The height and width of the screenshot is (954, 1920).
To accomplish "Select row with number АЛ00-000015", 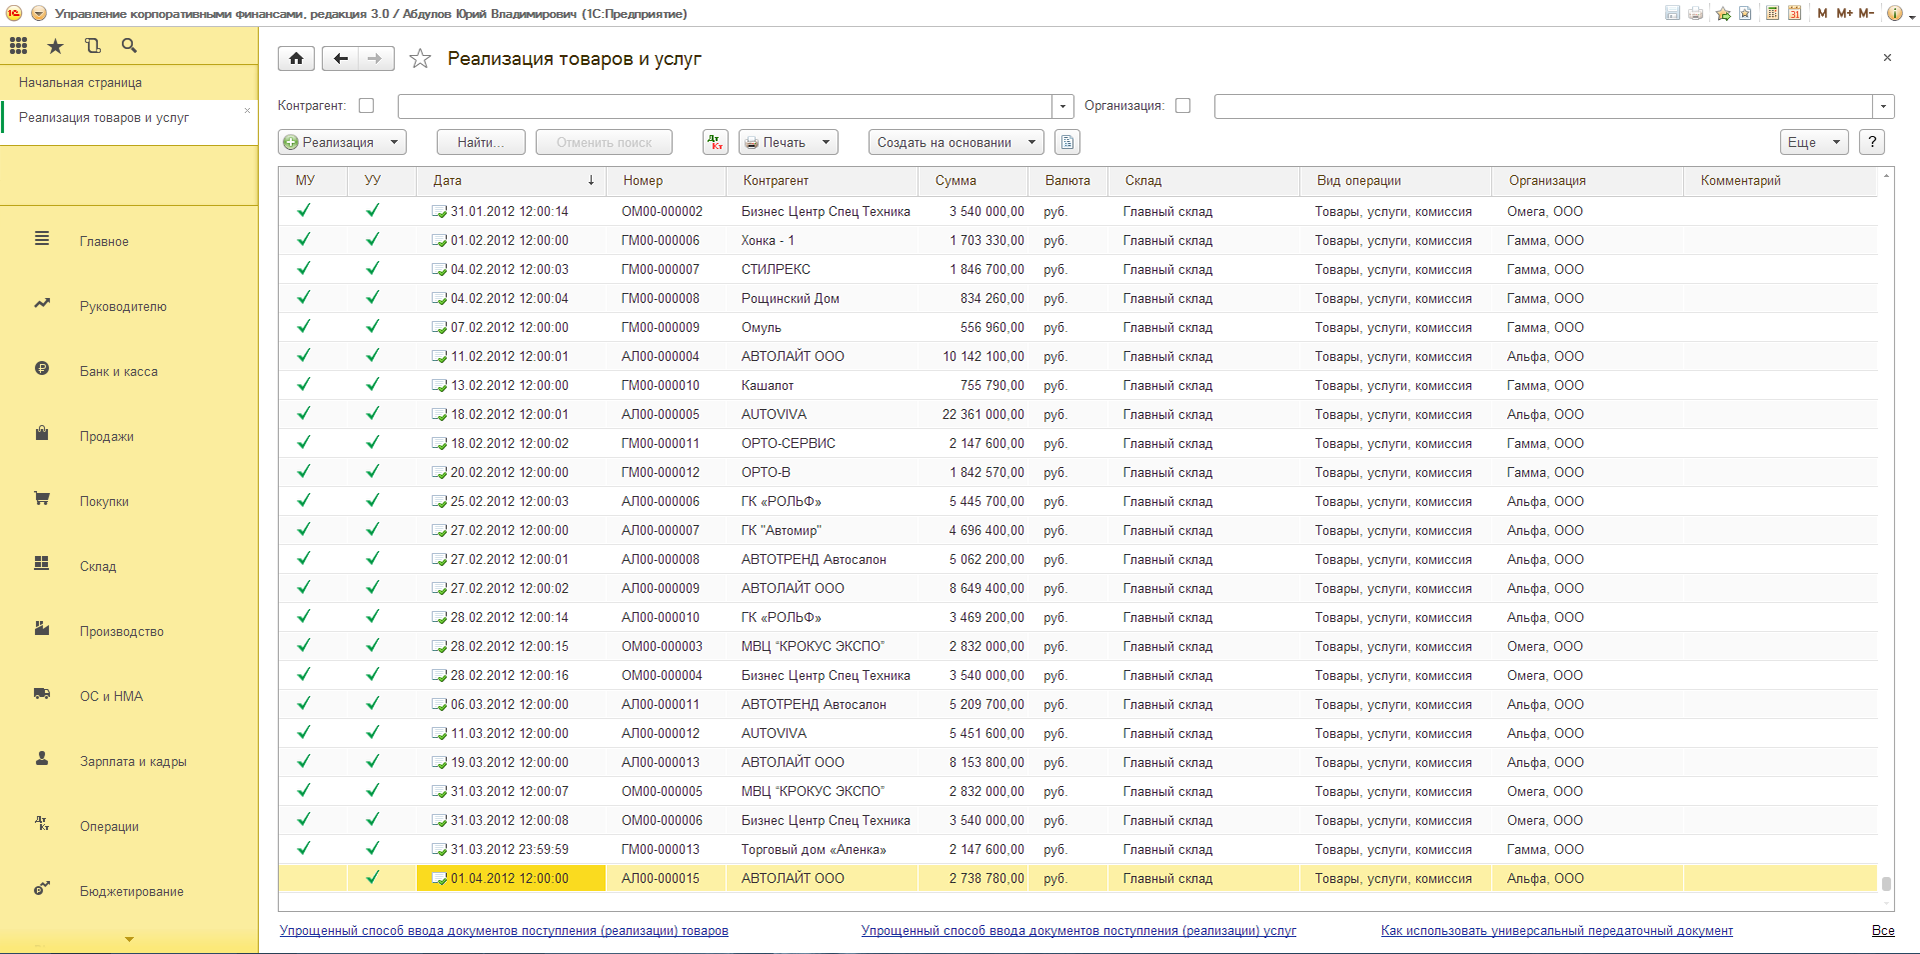I will (x=1078, y=878).
